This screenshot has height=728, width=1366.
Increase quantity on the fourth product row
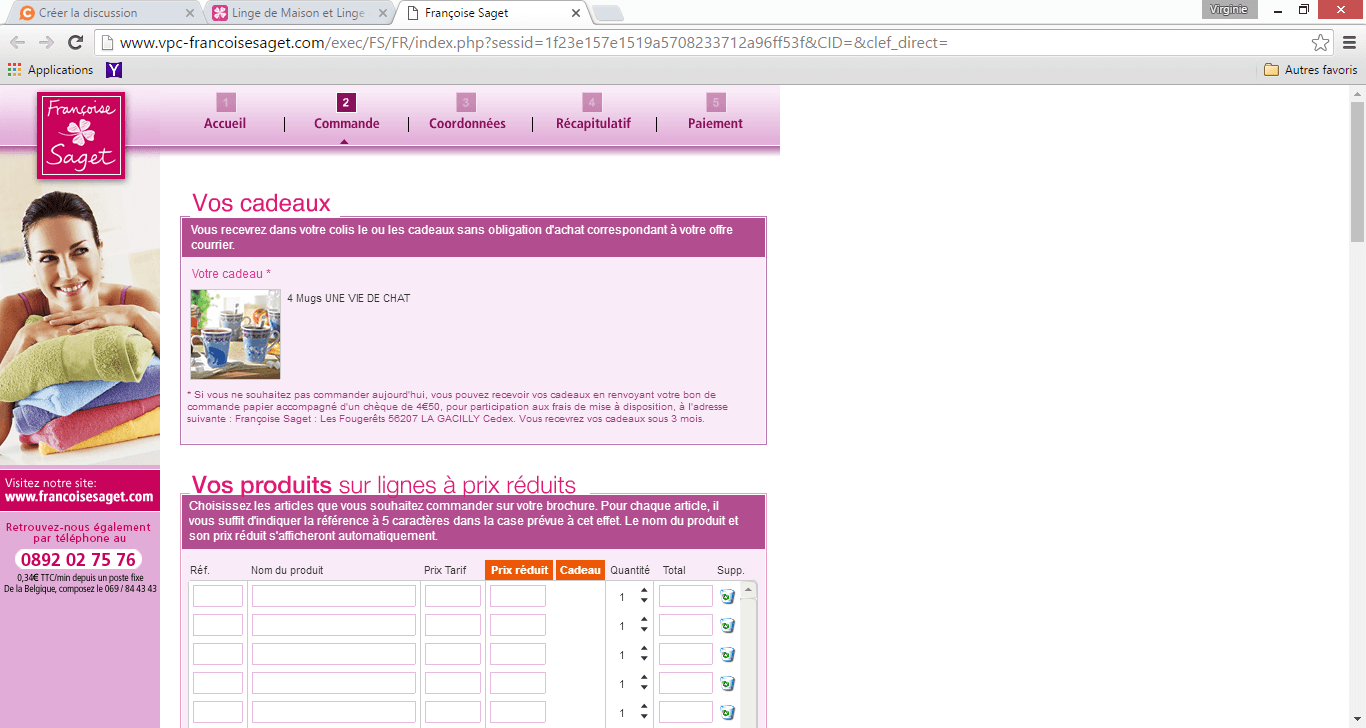point(644,678)
